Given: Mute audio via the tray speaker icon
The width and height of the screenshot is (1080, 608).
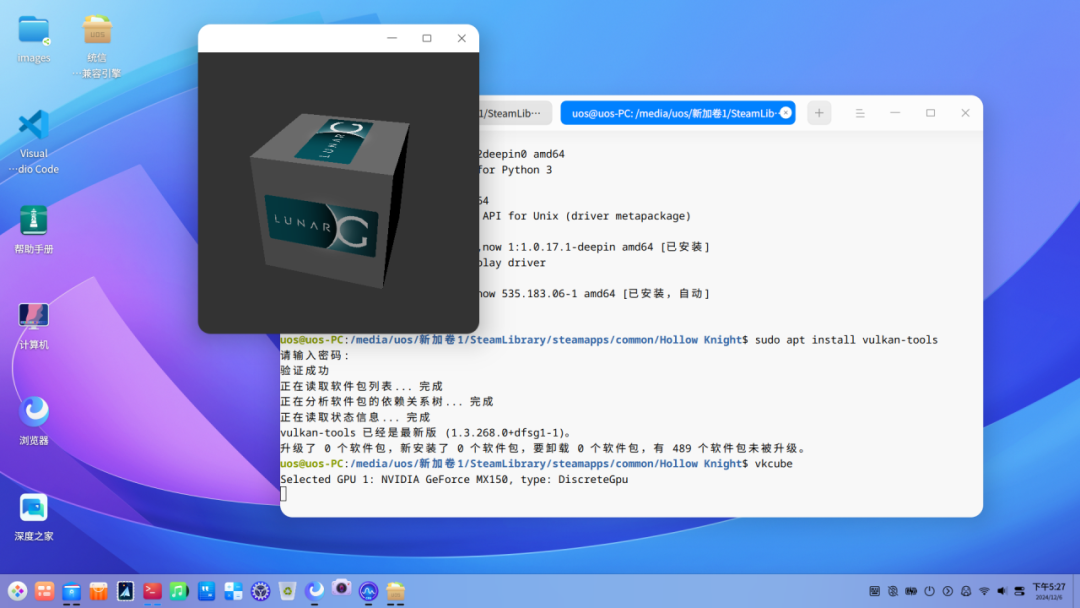Looking at the screenshot, I should [1003, 591].
